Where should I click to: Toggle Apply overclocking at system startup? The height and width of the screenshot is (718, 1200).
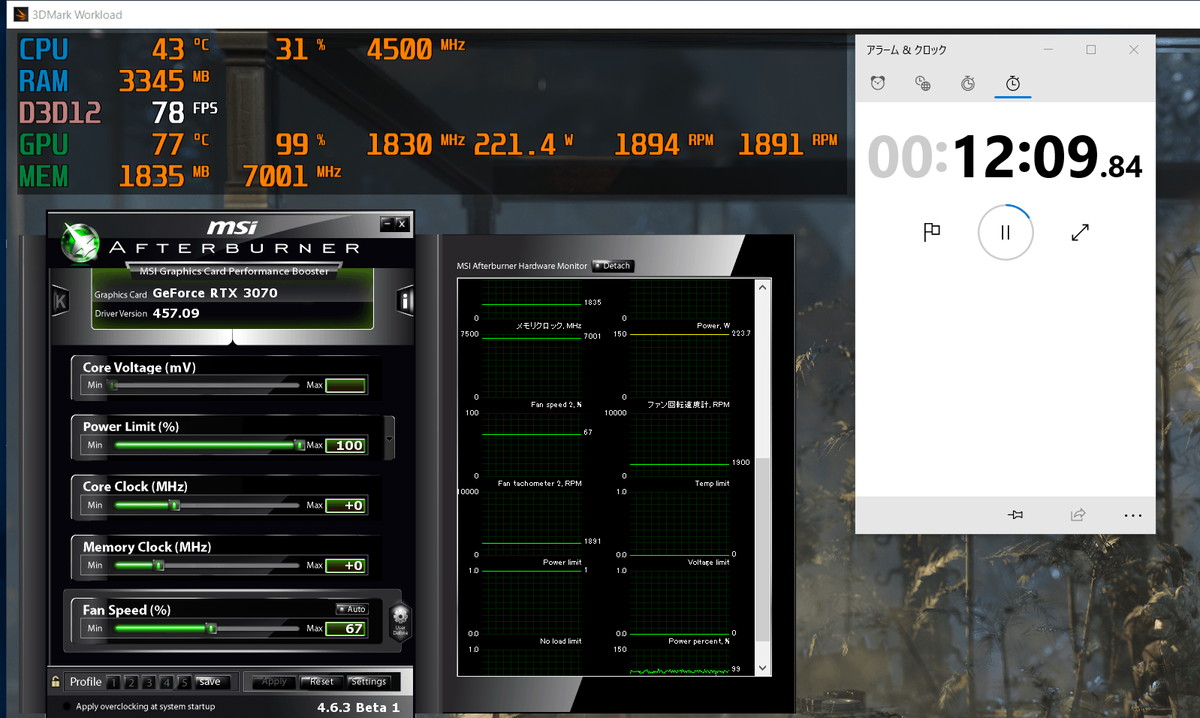click(x=66, y=706)
